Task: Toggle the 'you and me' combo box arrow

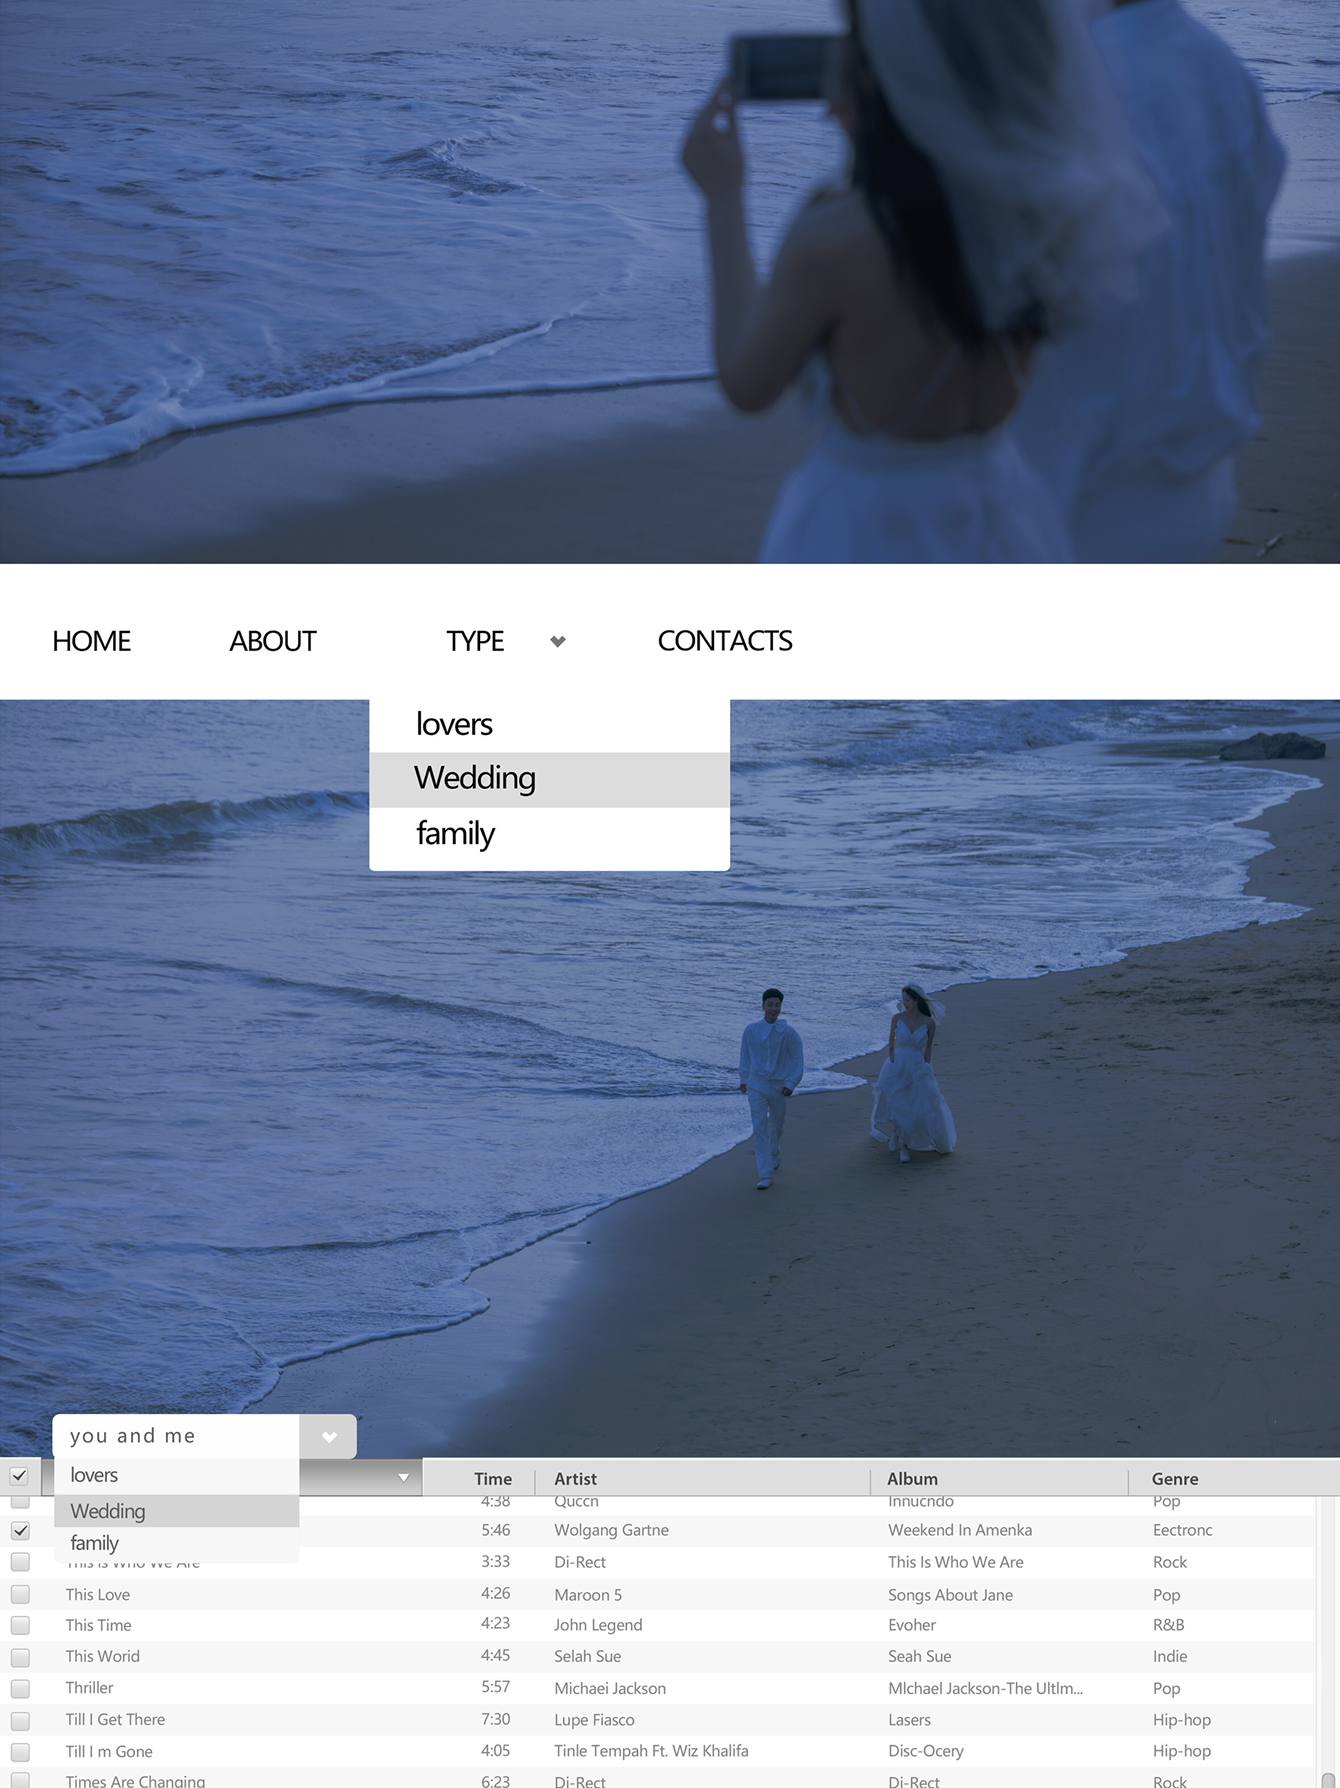Action: (x=328, y=1437)
